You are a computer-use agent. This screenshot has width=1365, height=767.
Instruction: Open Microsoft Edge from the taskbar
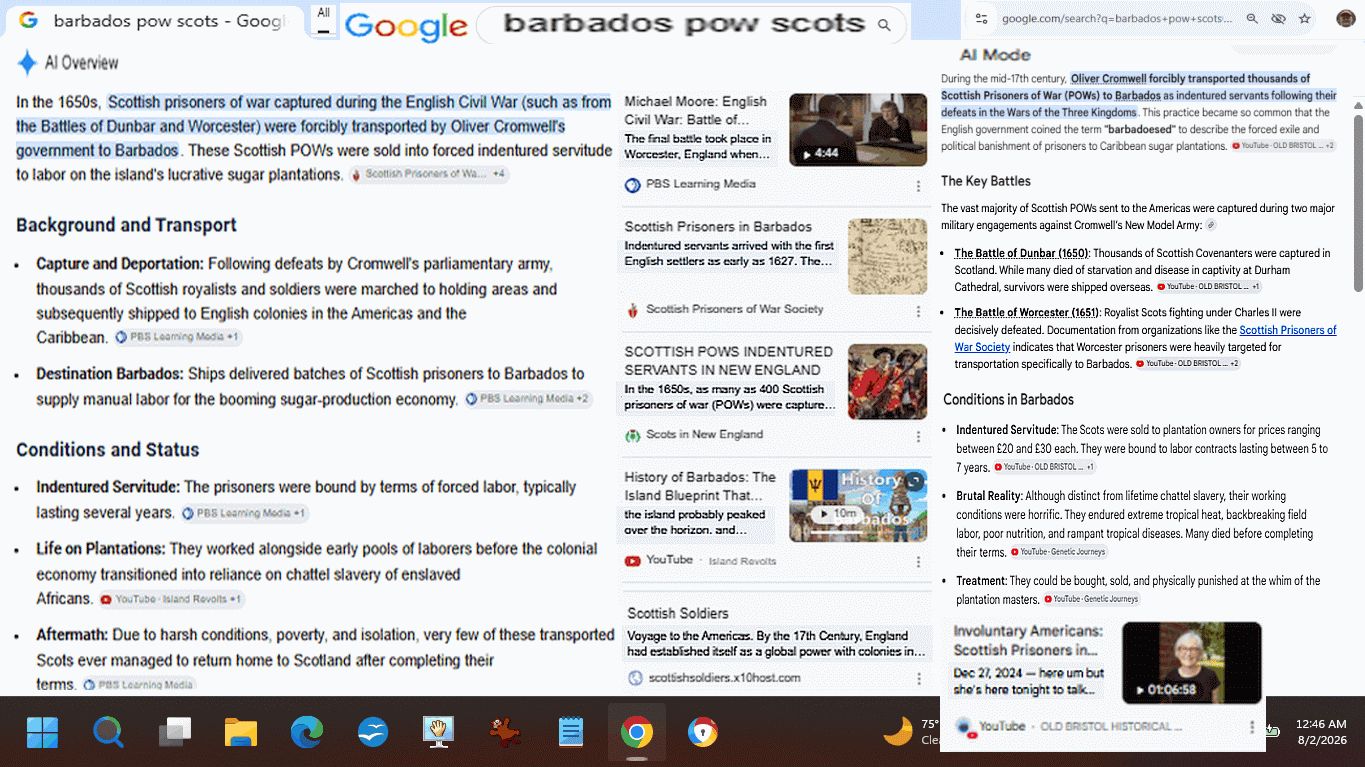[x=307, y=733]
